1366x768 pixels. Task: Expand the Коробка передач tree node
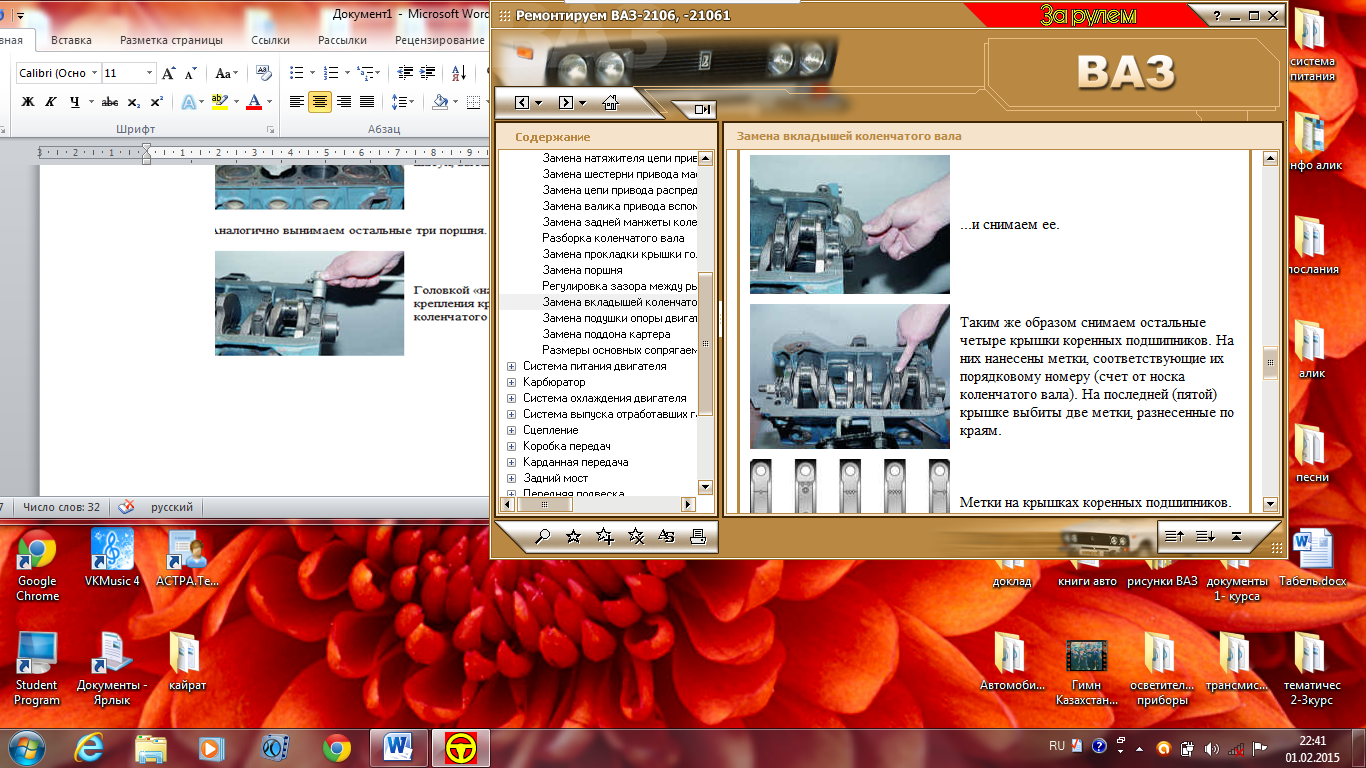(x=512, y=446)
